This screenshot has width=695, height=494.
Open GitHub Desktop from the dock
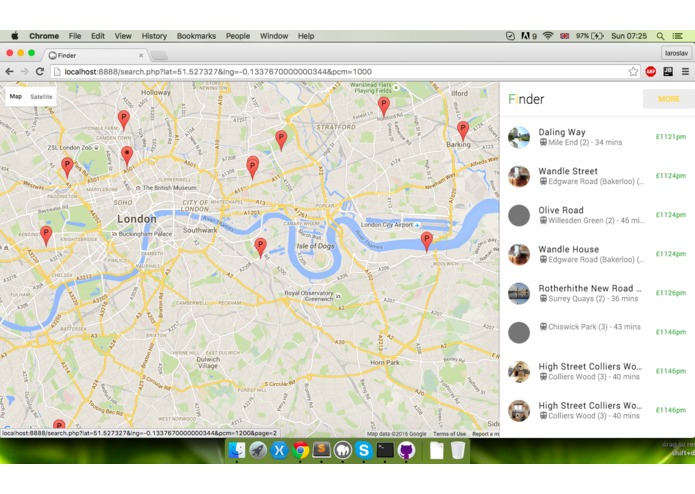(406, 451)
